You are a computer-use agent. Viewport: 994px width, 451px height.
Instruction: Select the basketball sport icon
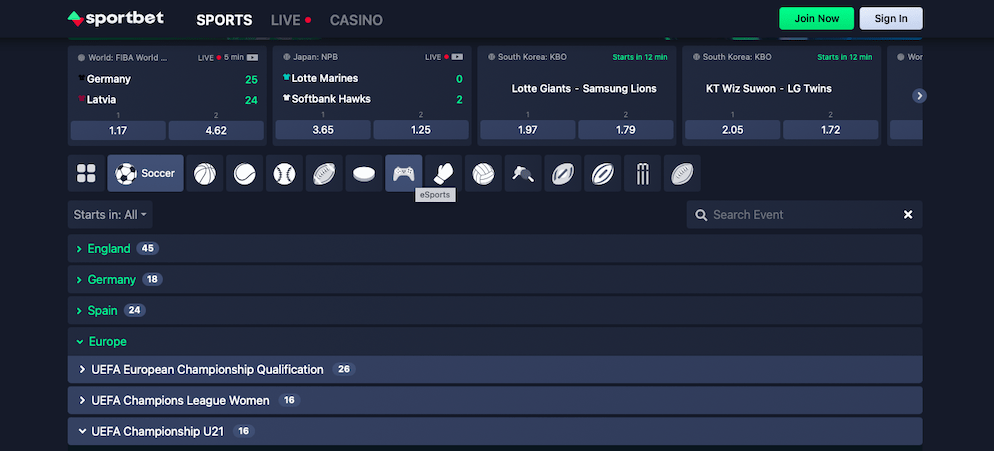(205, 173)
